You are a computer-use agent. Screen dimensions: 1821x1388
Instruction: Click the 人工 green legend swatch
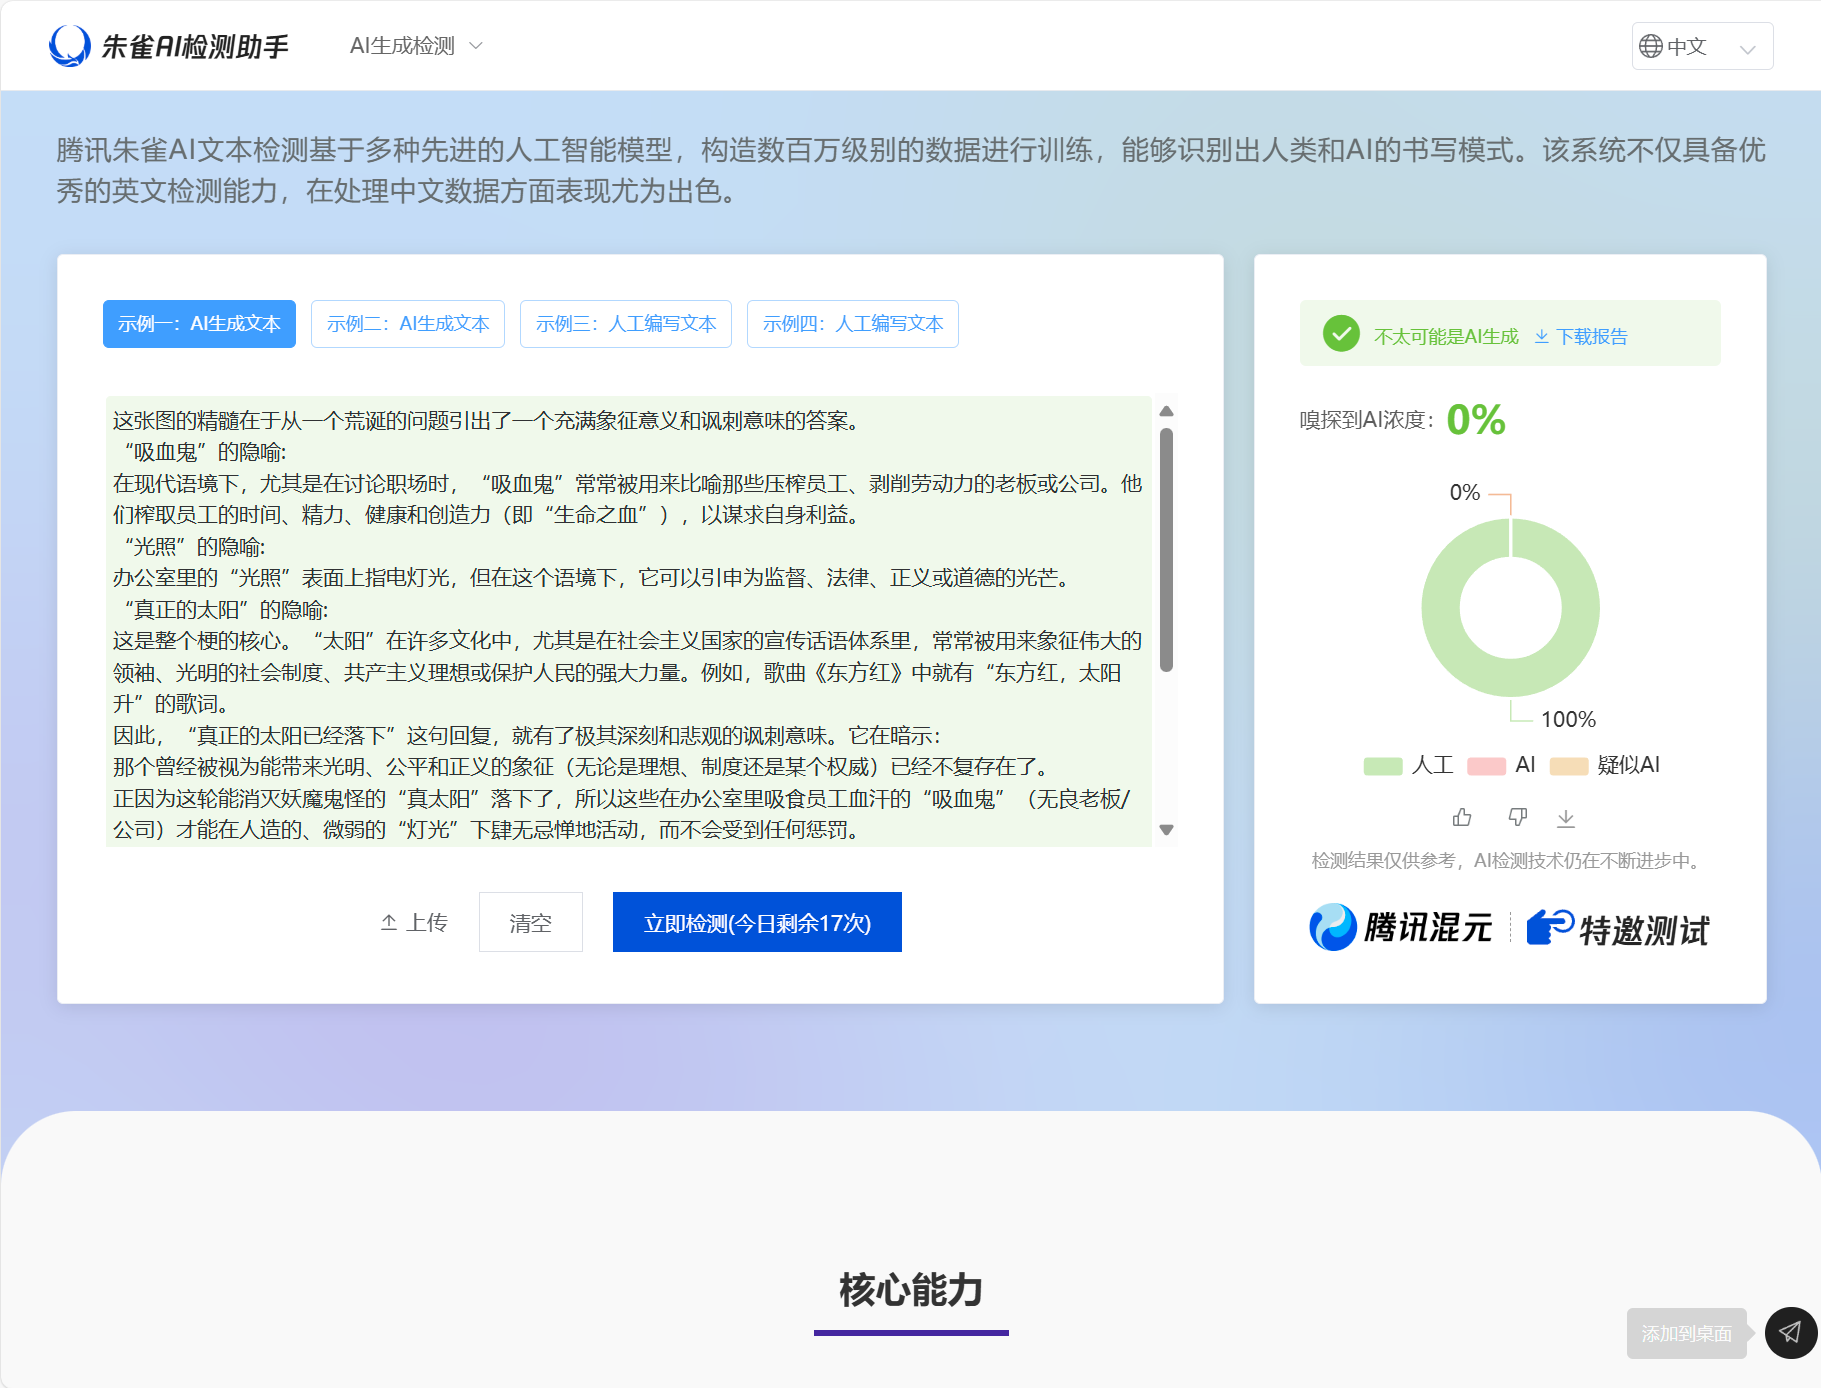[x=1383, y=766]
